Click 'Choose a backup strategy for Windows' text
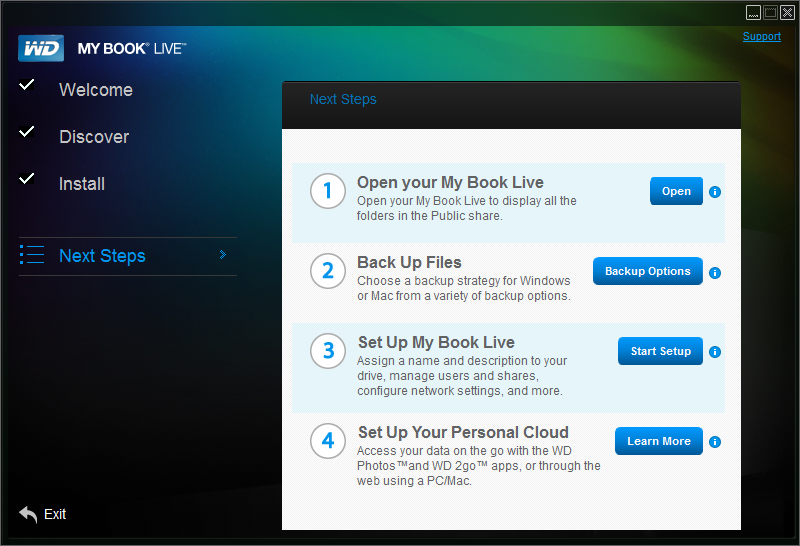Screen dimensions: 800x546 pyautogui.click(x=463, y=281)
